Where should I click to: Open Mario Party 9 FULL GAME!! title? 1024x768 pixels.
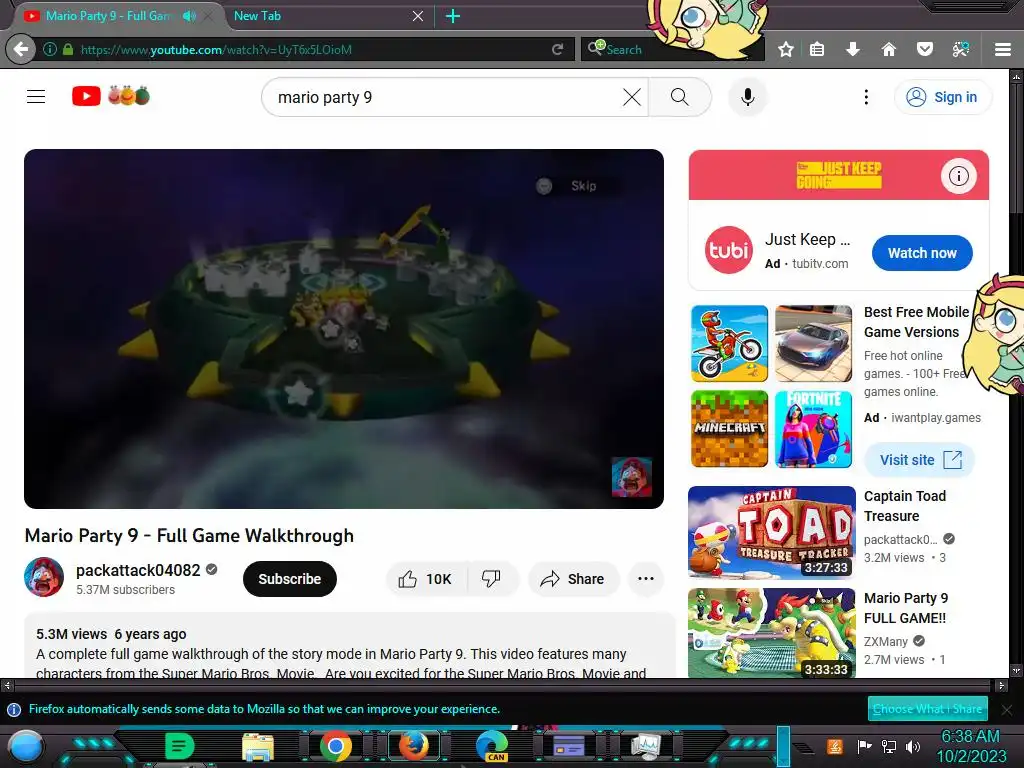(x=906, y=607)
